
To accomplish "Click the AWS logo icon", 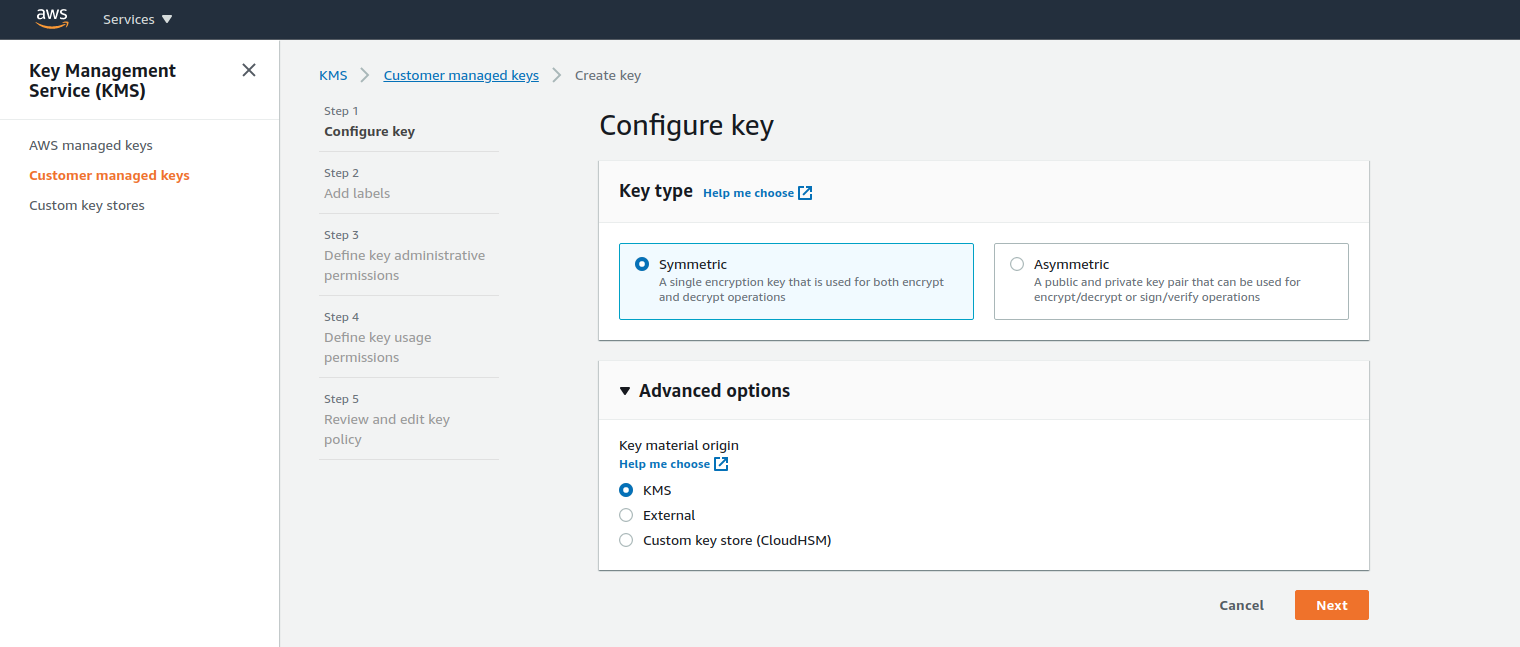I will click(x=52, y=18).
